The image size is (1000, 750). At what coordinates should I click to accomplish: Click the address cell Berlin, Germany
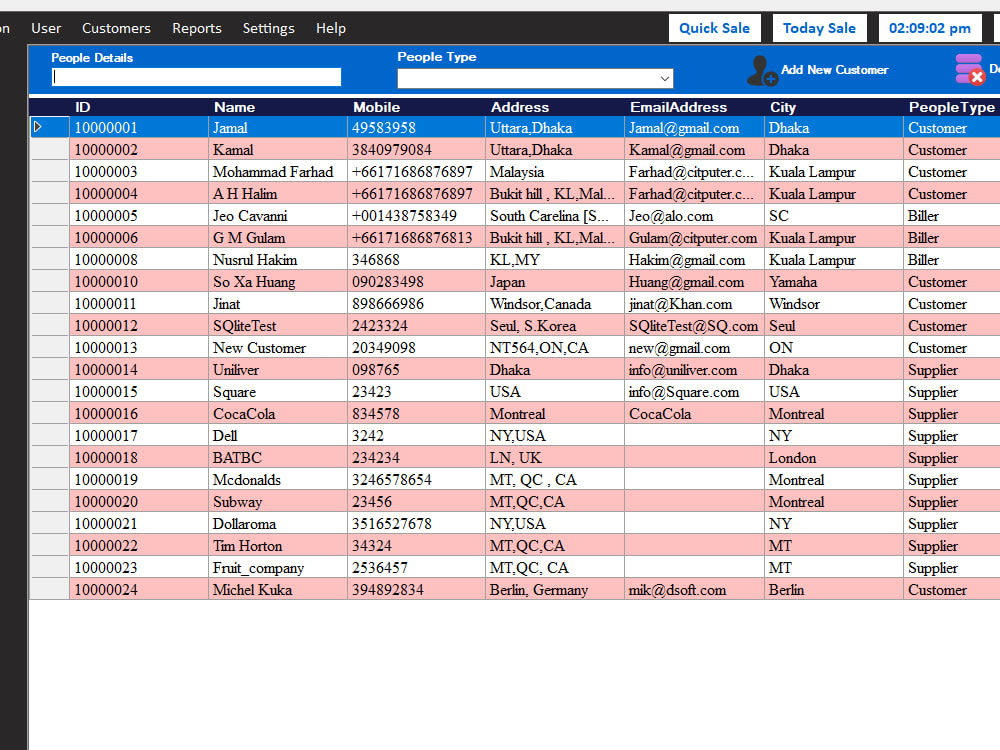pyautogui.click(x=555, y=589)
